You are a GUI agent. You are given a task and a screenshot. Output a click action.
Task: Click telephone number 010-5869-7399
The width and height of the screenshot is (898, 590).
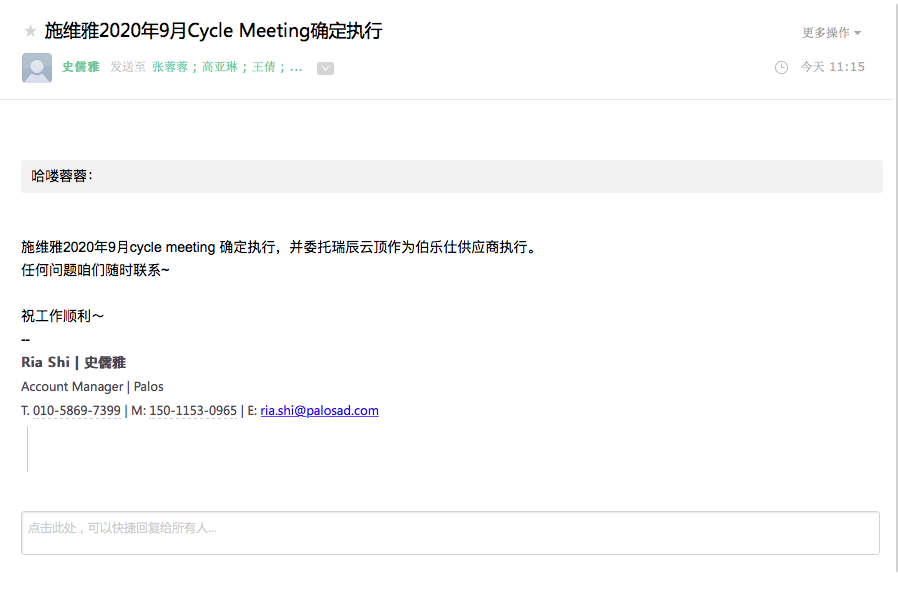[77, 410]
